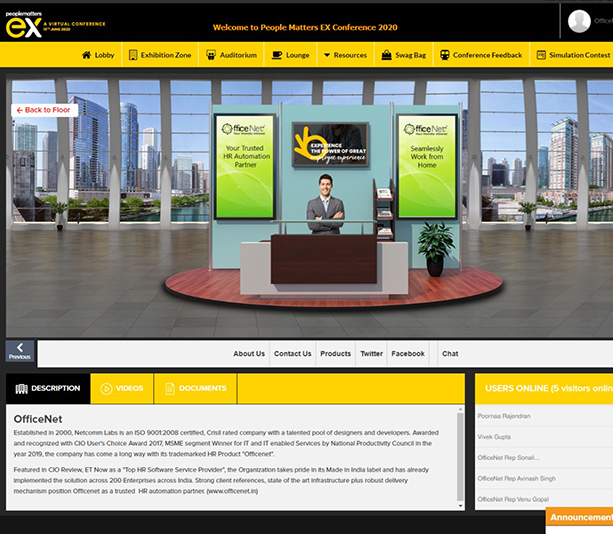
Task: Open About Us booth link
Action: (249, 353)
